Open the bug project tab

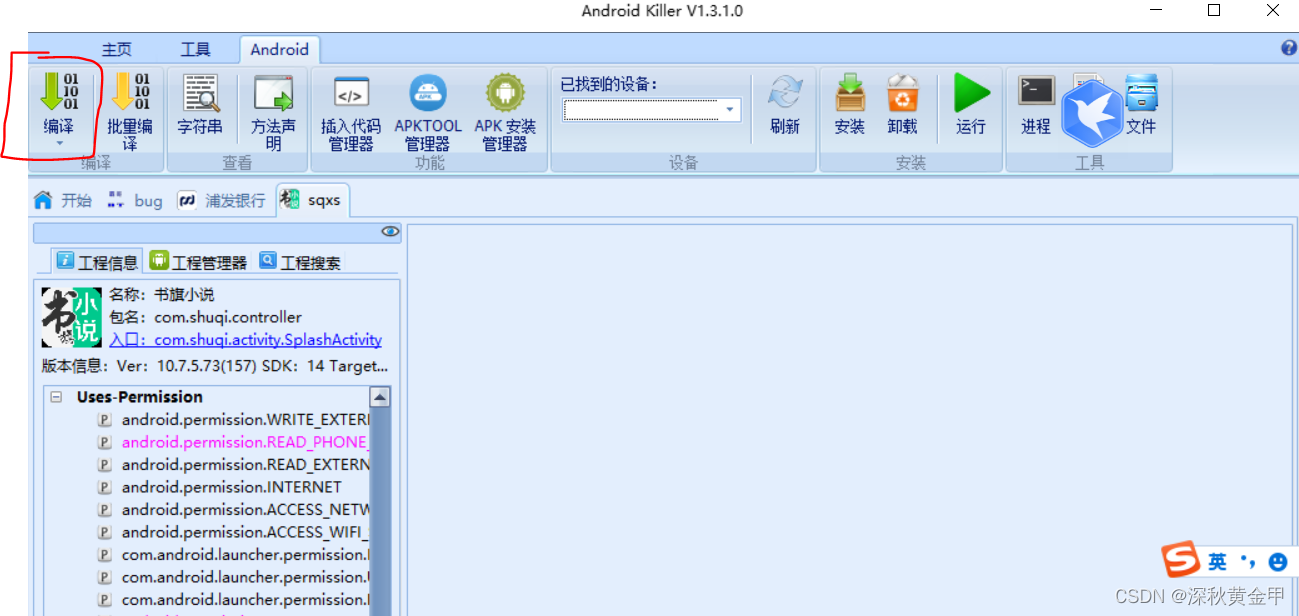click(x=135, y=200)
